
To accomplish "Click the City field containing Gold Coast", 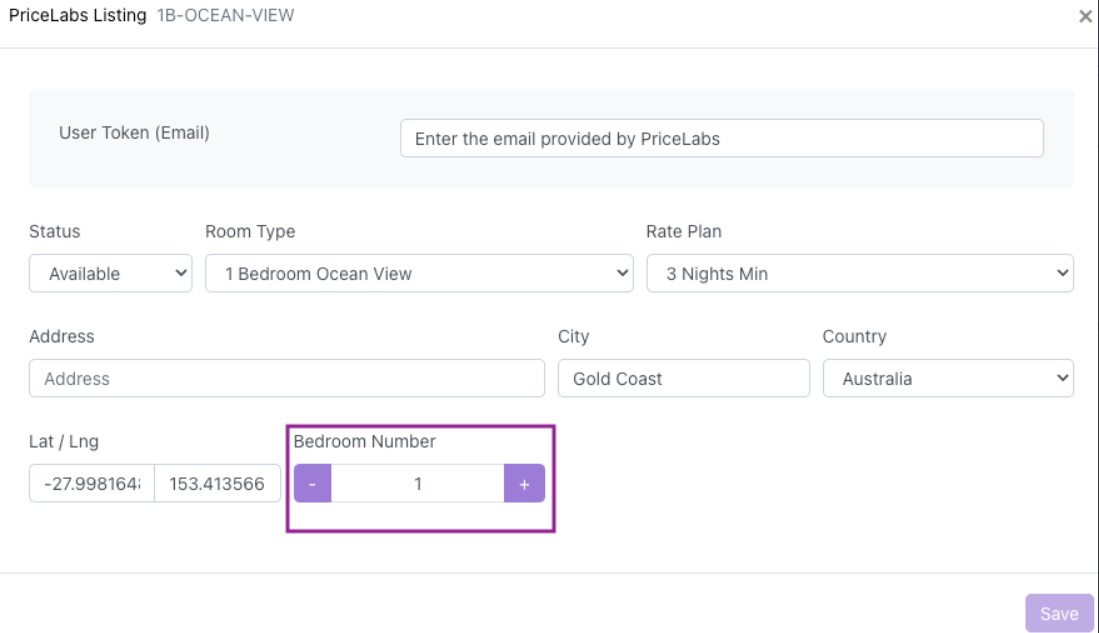I will pyautogui.click(x=683, y=379).
